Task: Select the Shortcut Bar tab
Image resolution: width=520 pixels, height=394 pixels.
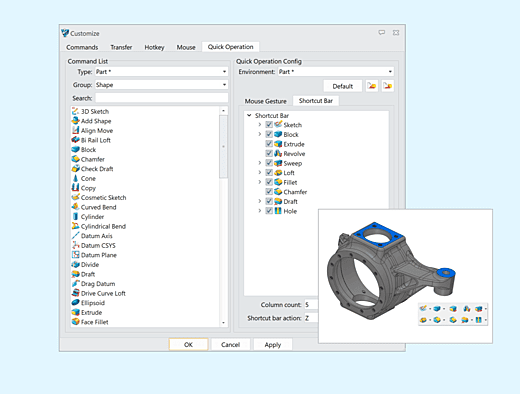Action: 316,101
